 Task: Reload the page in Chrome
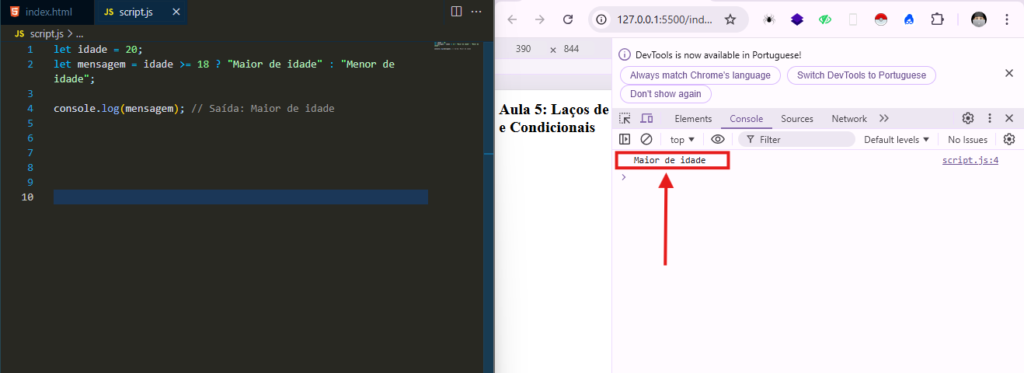(x=568, y=20)
